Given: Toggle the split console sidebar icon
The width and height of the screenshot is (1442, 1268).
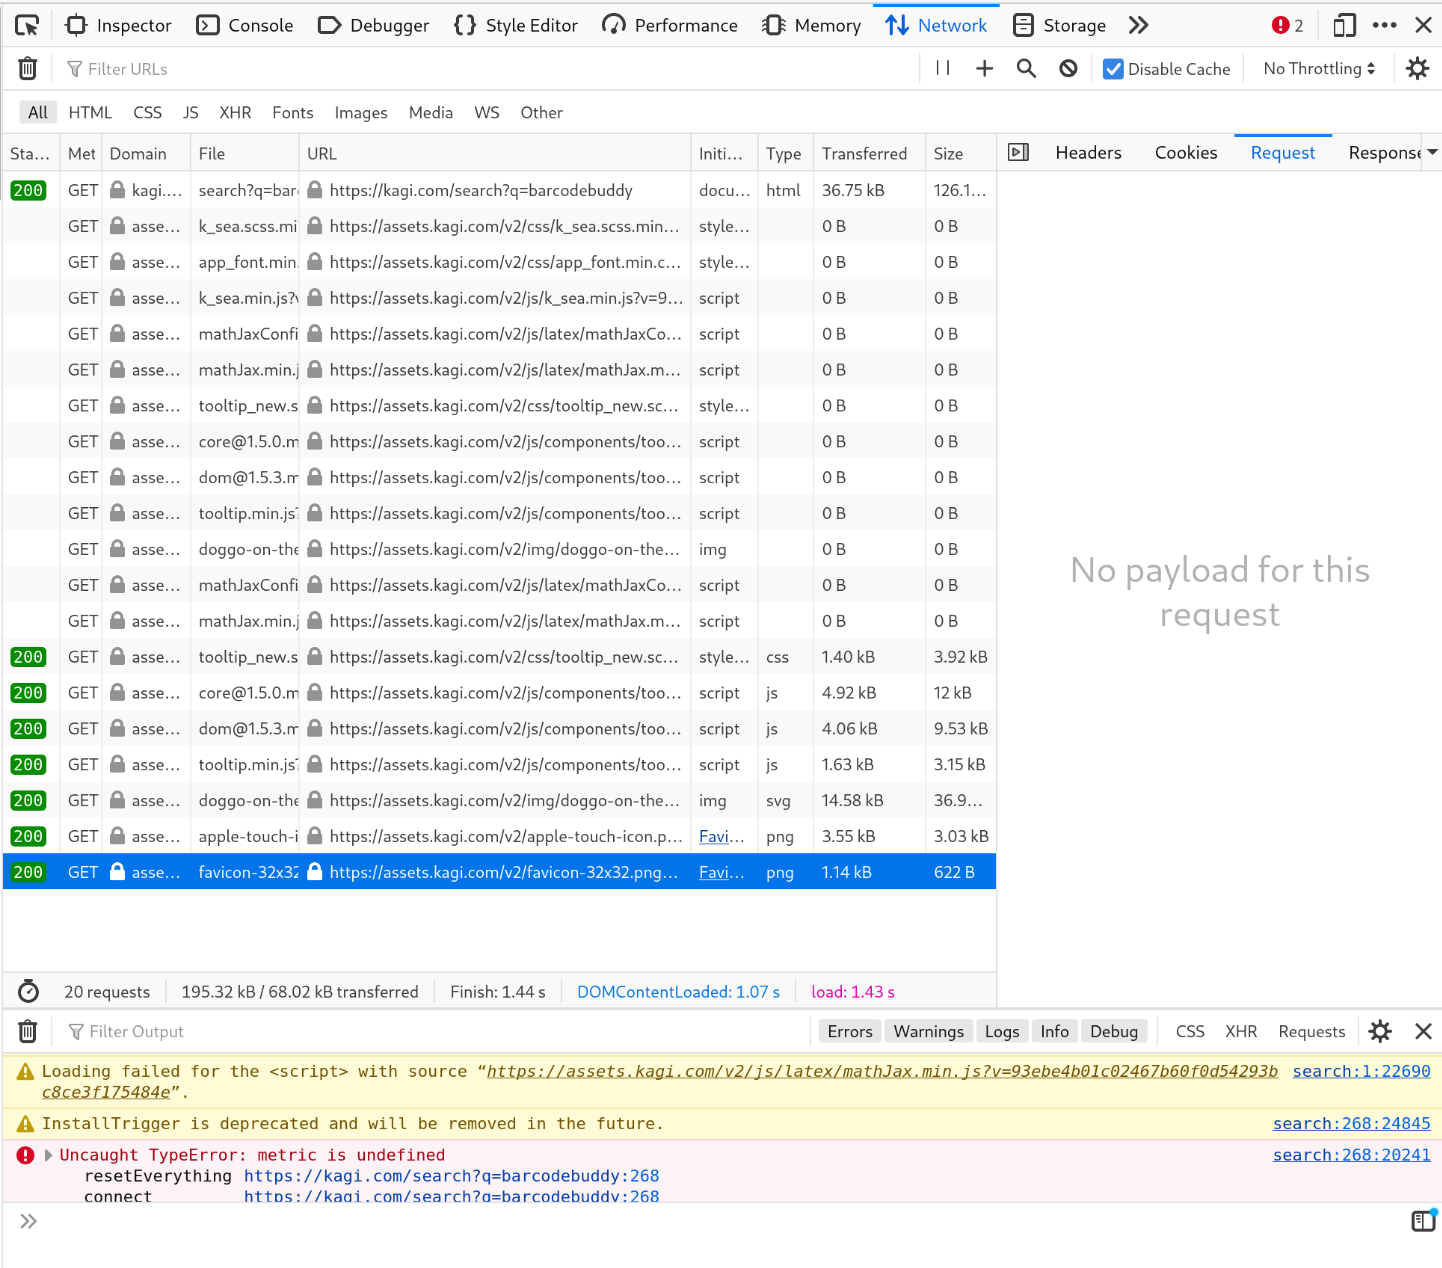Looking at the screenshot, I should pos(1423,1220).
